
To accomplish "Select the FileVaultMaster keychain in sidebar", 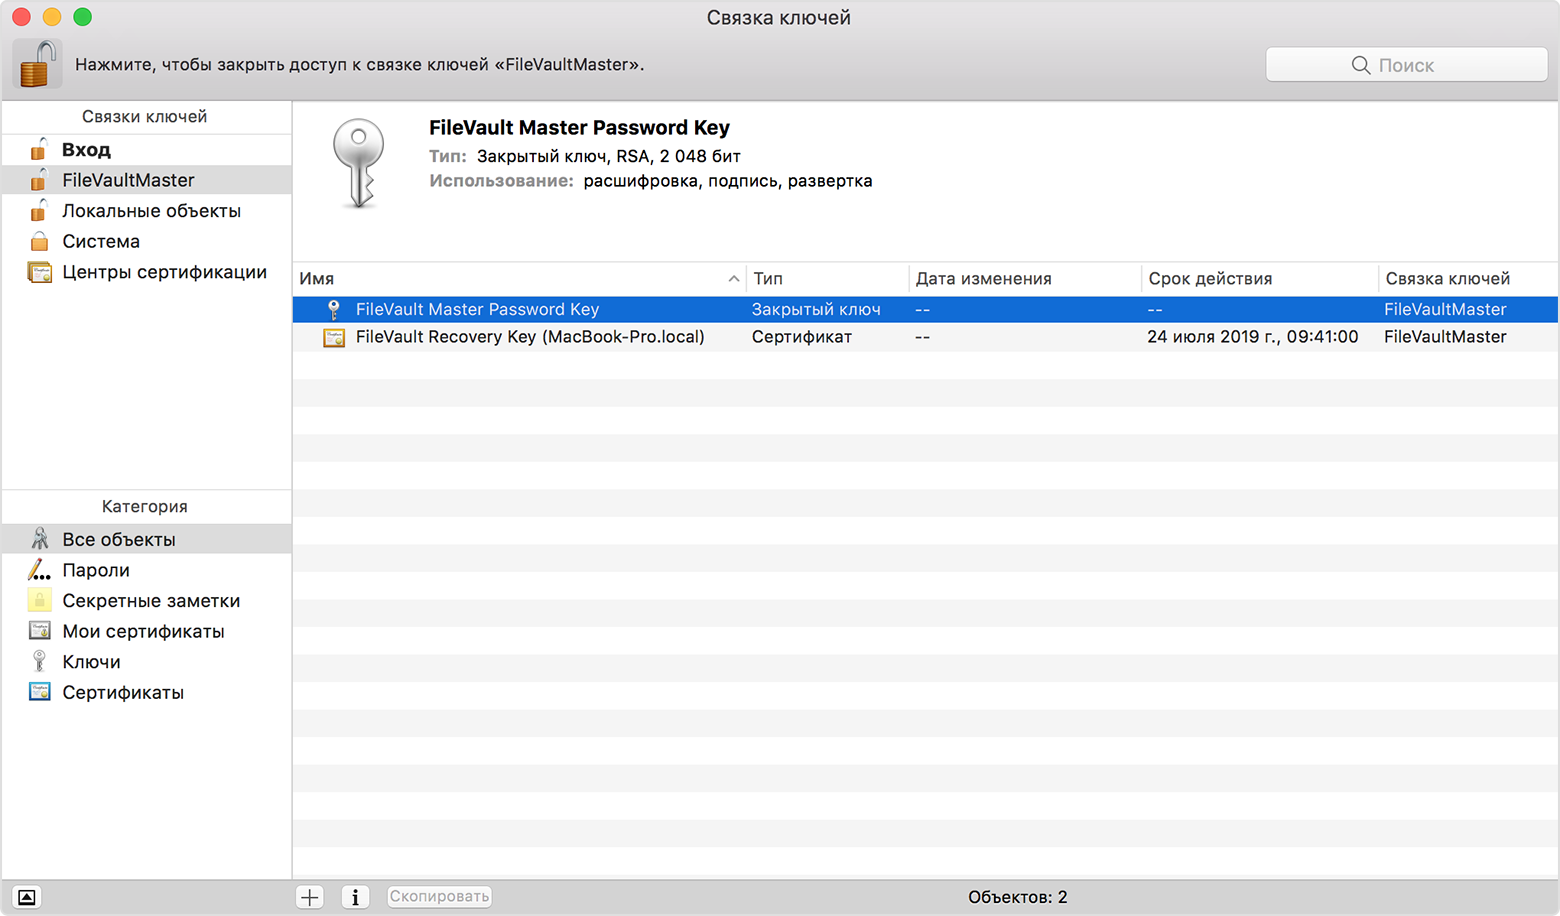I will (146, 180).
